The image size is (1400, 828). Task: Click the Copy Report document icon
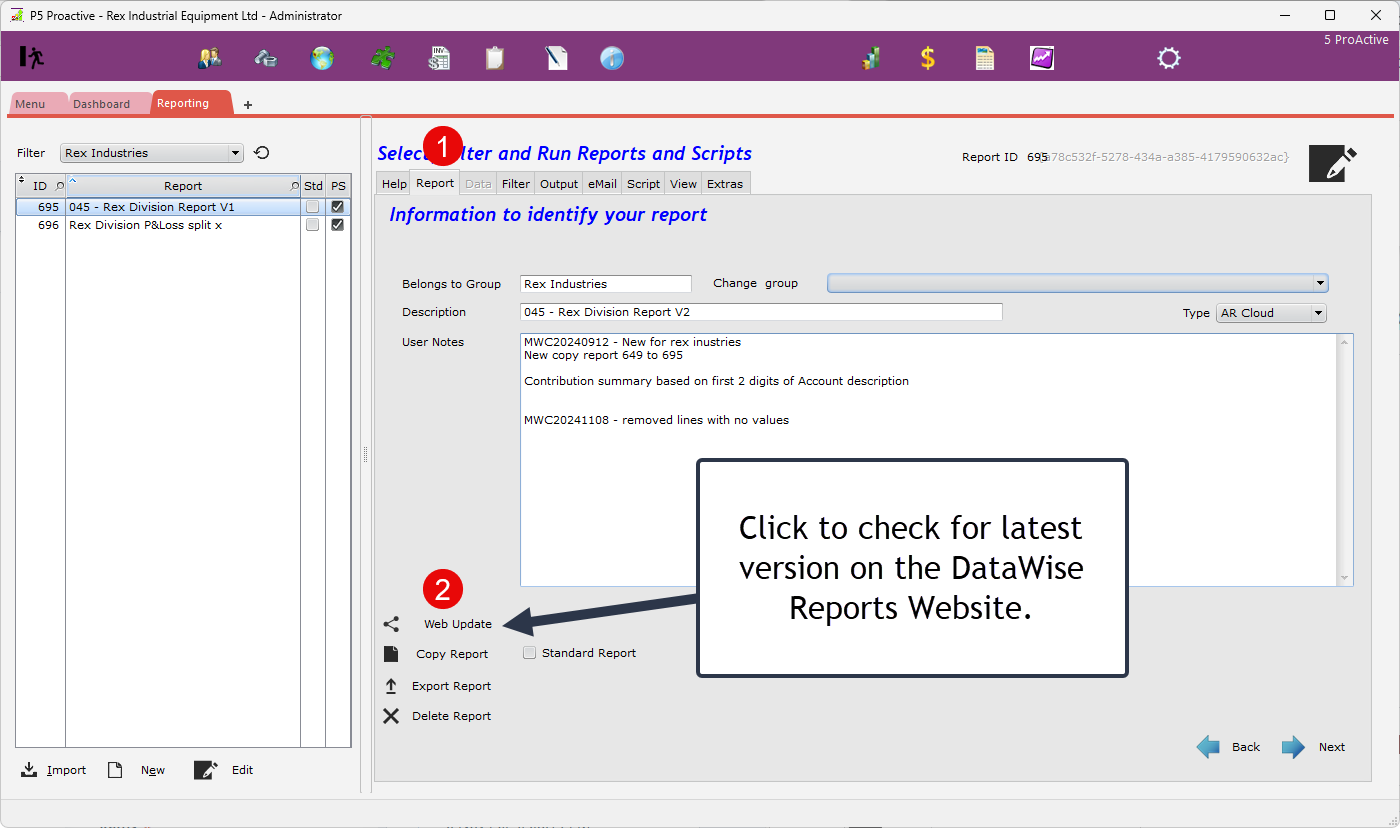point(391,654)
